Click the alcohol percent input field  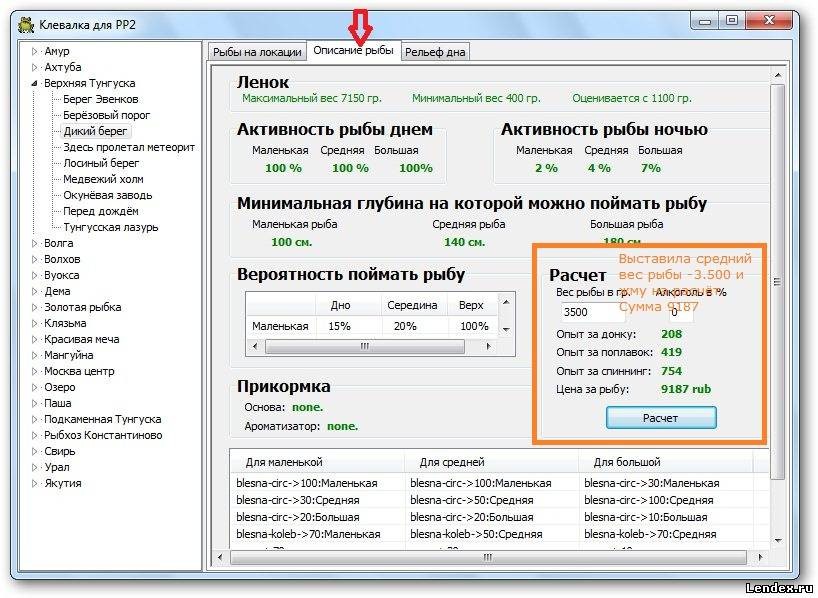(x=681, y=312)
